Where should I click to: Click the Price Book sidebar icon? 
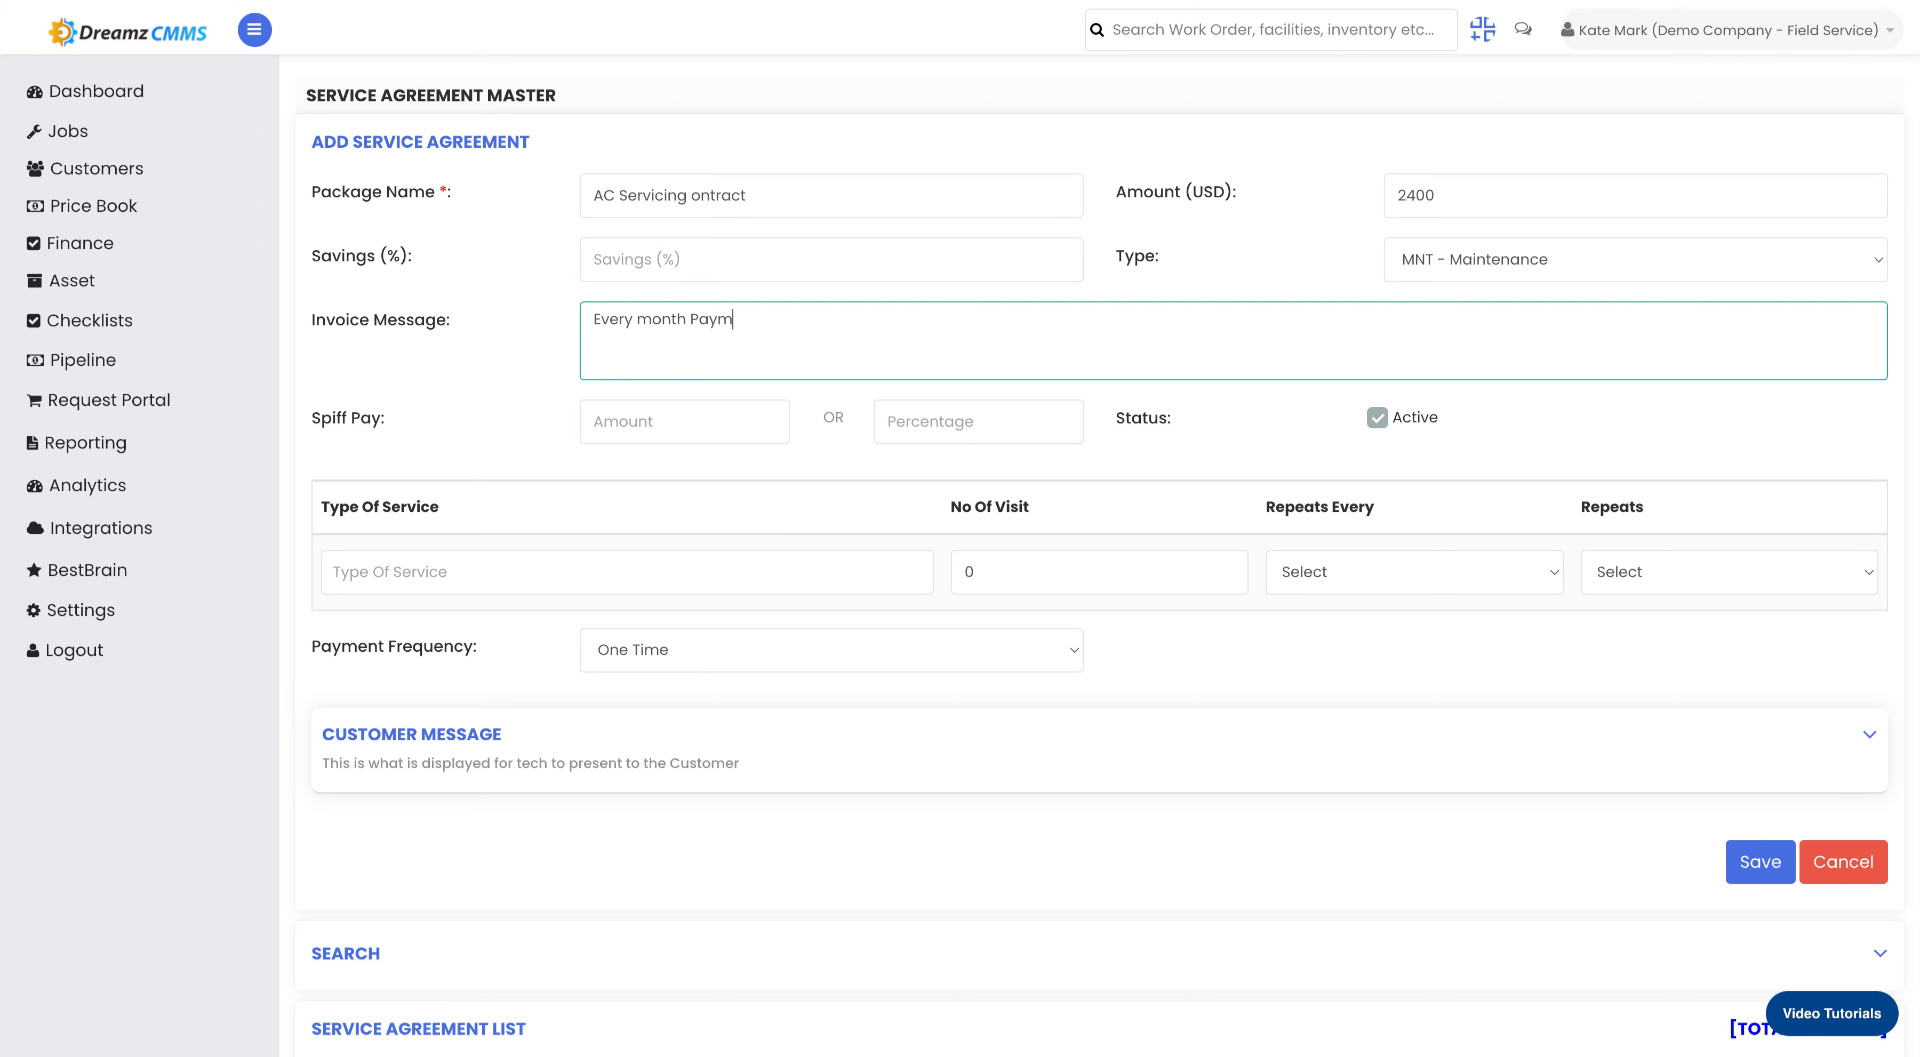pos(34,206)
